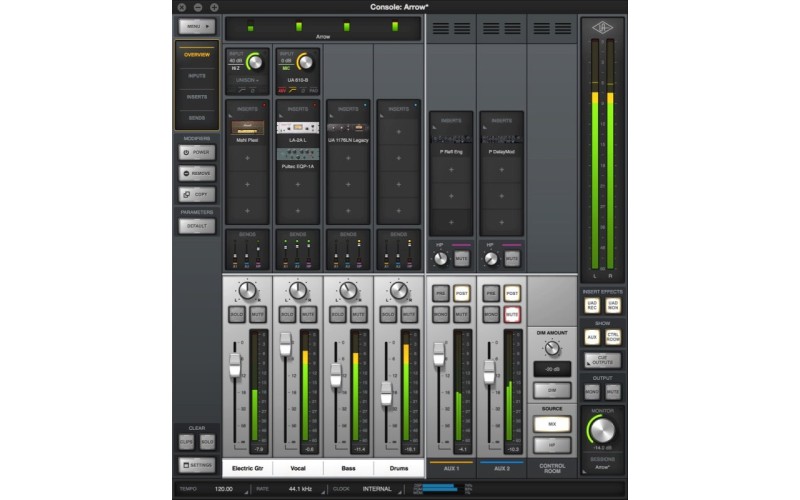The height and width of the screenshot is (500, 800).
Task: Open the Pultec EQP-1A plugin
Action: coord(298,154)
